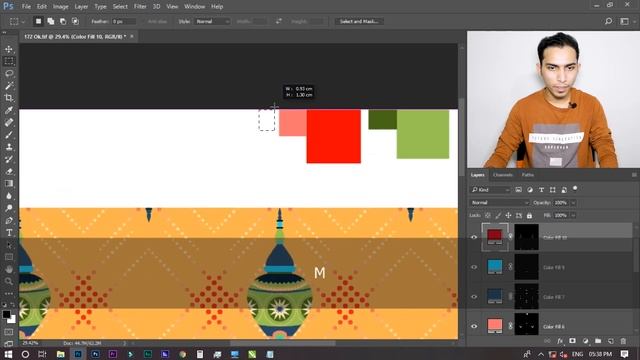
Task: Click the Select and Mask button
Action: coord(359,21)
